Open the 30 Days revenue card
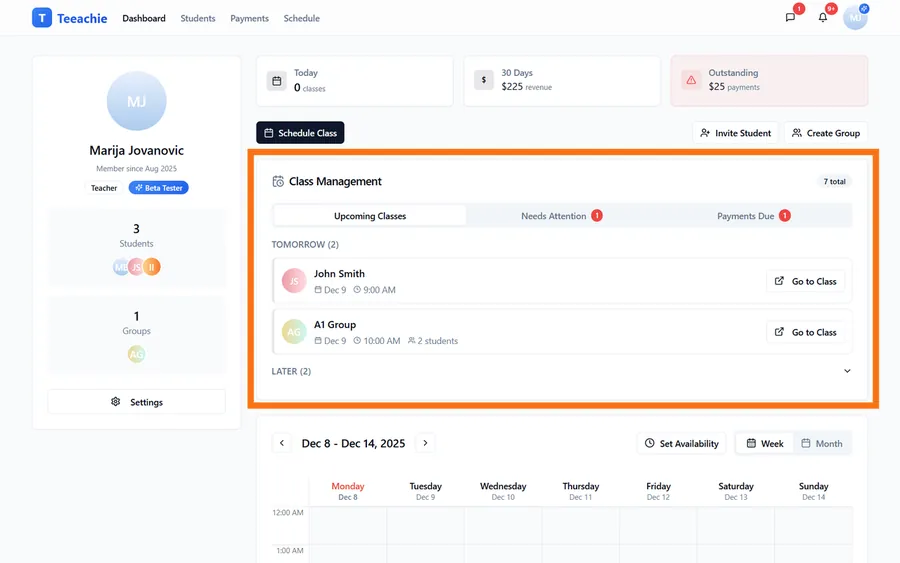The height and width of the screenshot is (563, 900). coord(562,81)
